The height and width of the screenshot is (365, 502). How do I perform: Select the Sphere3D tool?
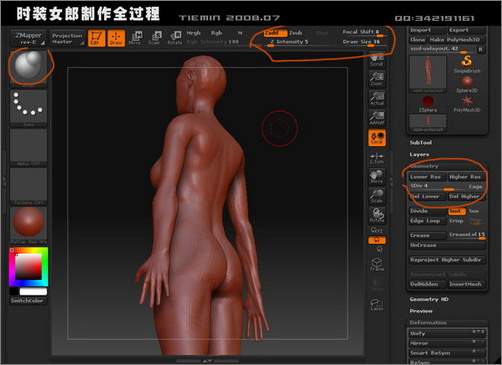pyautogui.click(x=467, y=84)
